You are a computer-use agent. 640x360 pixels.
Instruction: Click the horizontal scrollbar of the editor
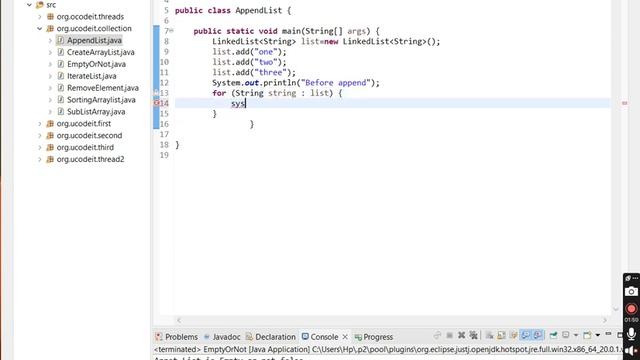click(x=392, y=320)
